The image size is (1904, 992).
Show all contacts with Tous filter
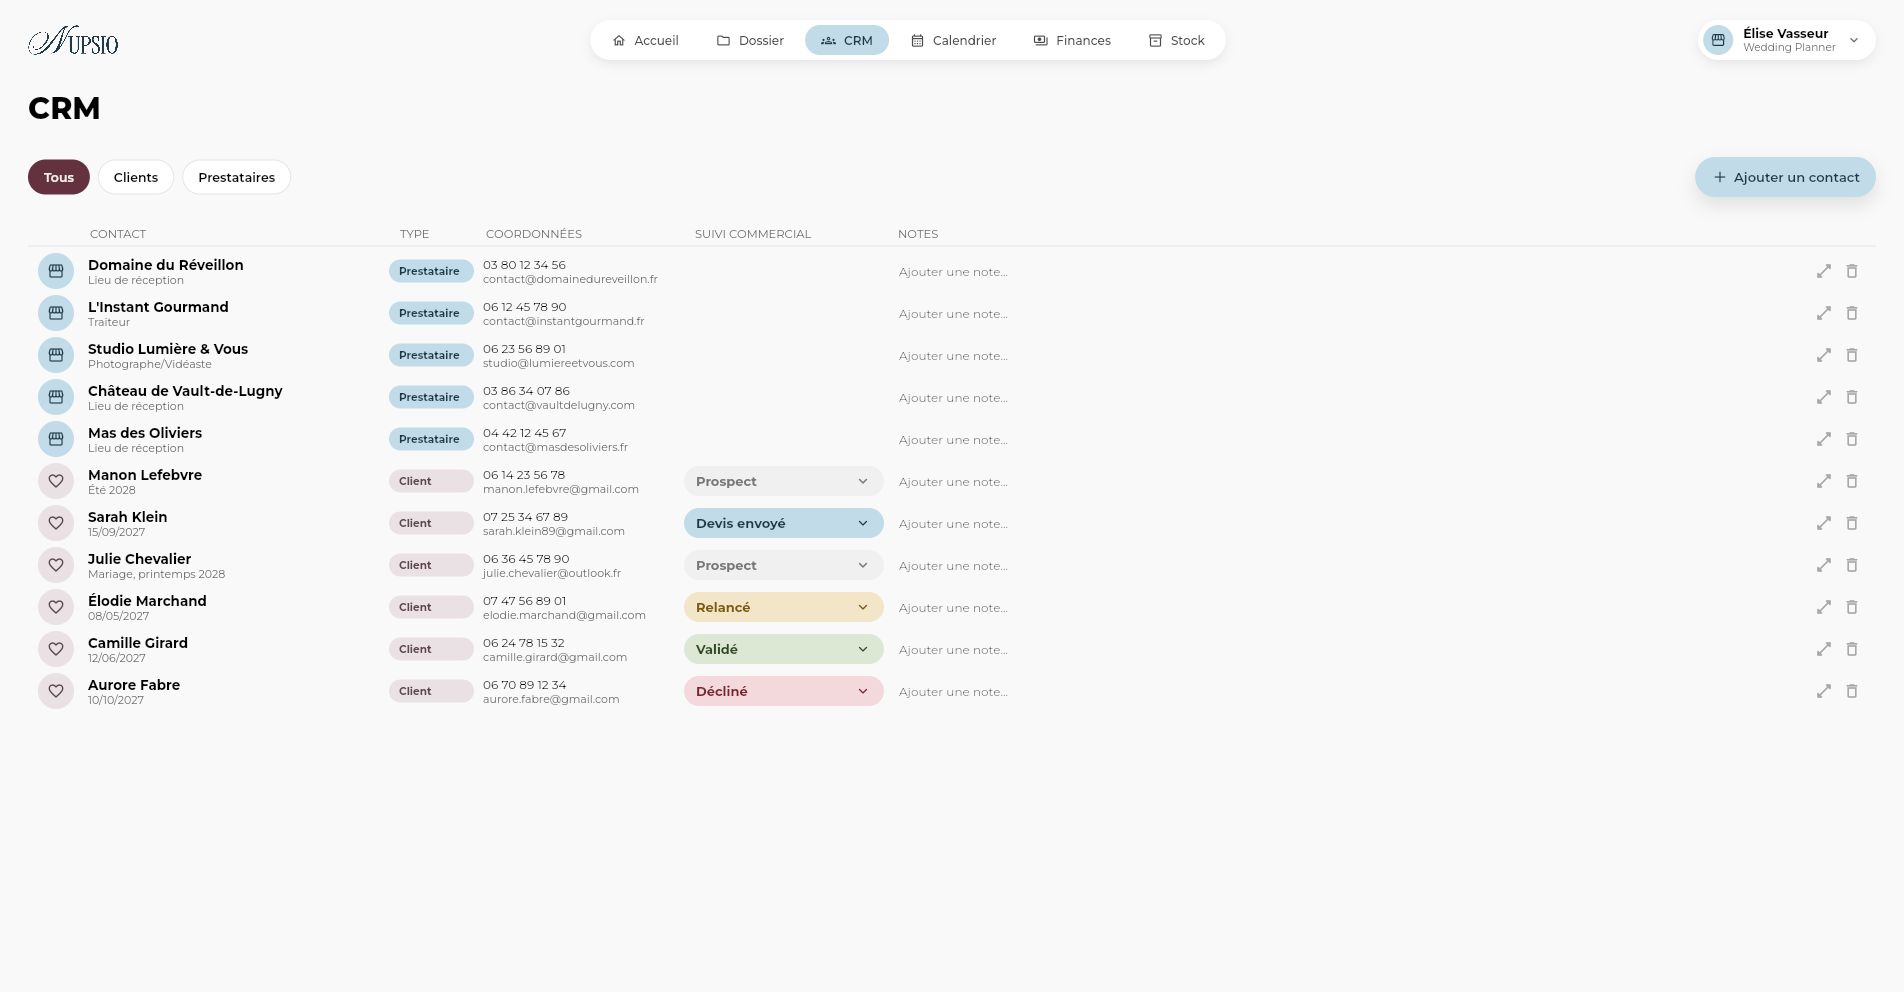pos(59,177)
